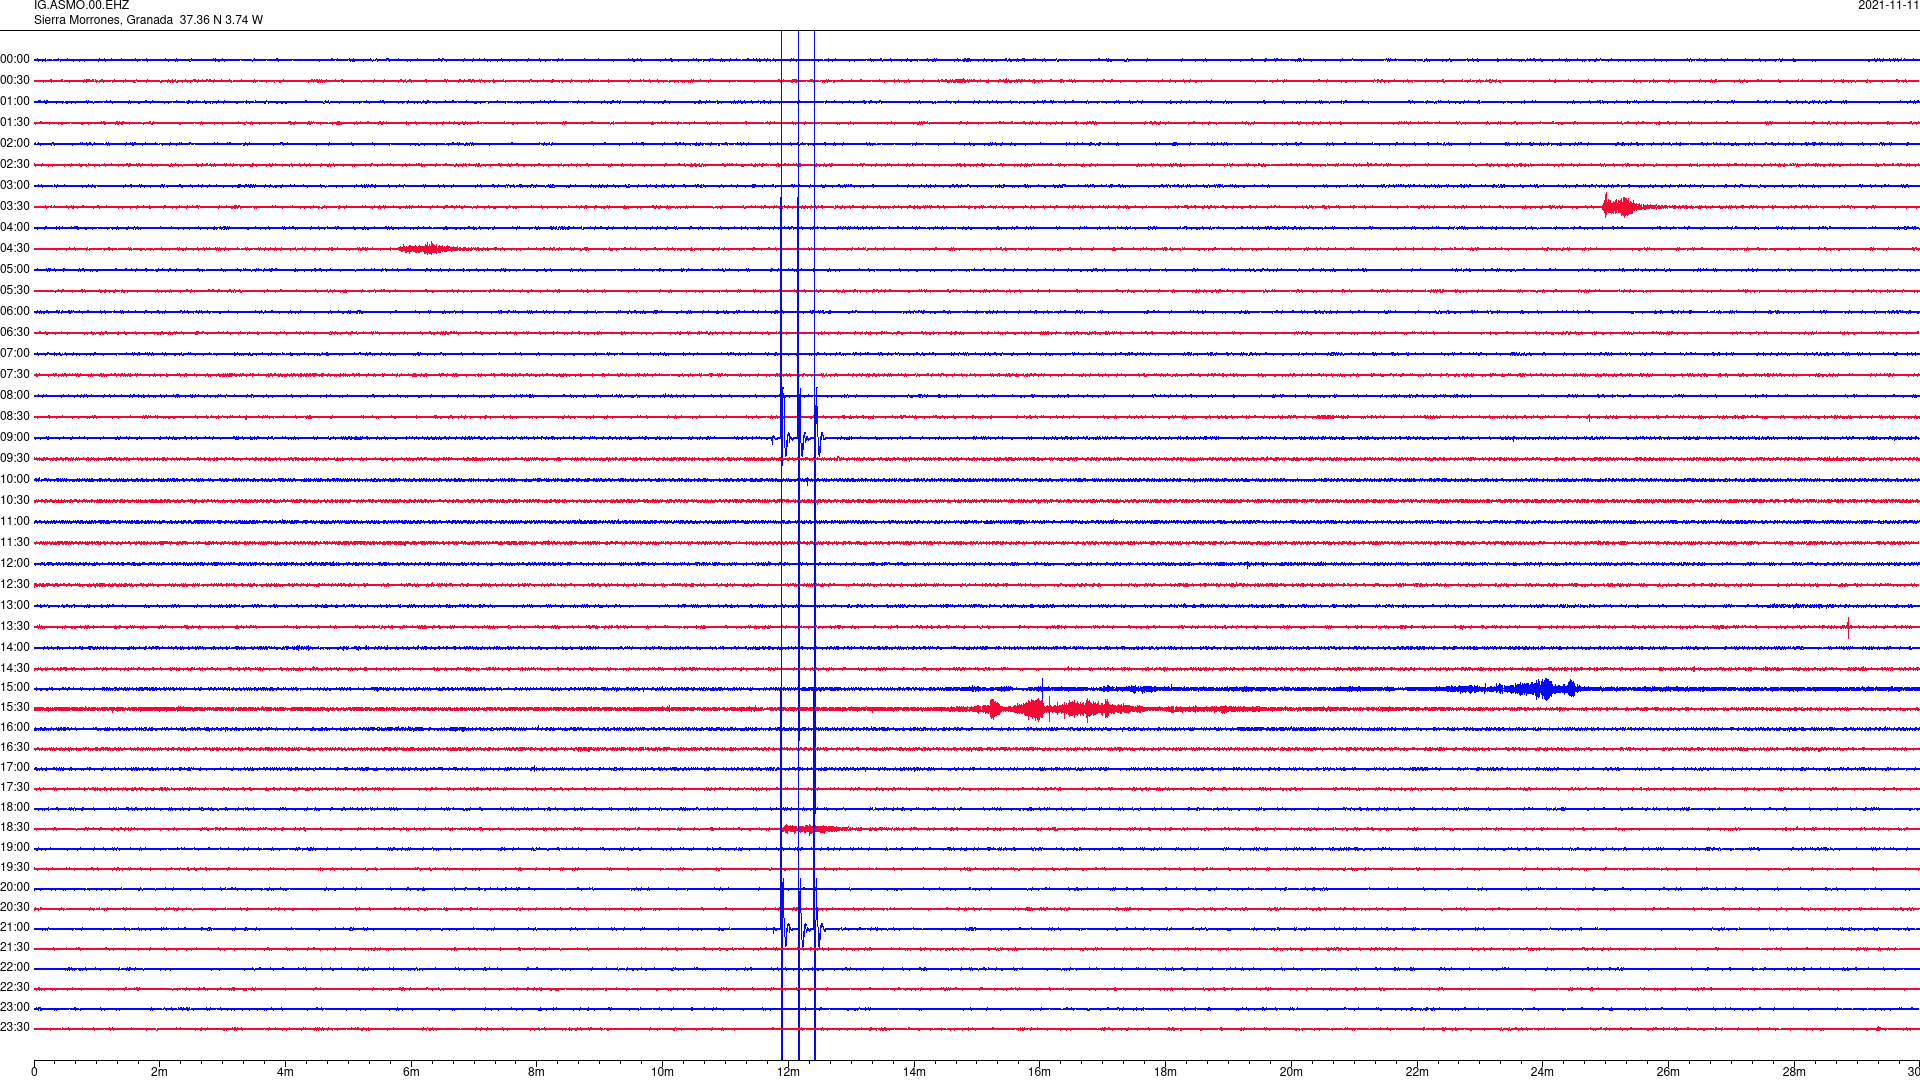The height and width of the screenshot is (1080, 1920).
Task: Click the 24m axis tick label
Action: coord(1542,1072)
